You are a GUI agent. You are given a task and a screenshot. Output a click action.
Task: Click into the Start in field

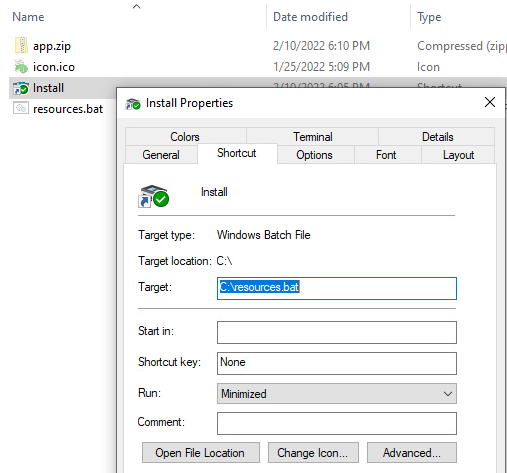pos(337,332)
